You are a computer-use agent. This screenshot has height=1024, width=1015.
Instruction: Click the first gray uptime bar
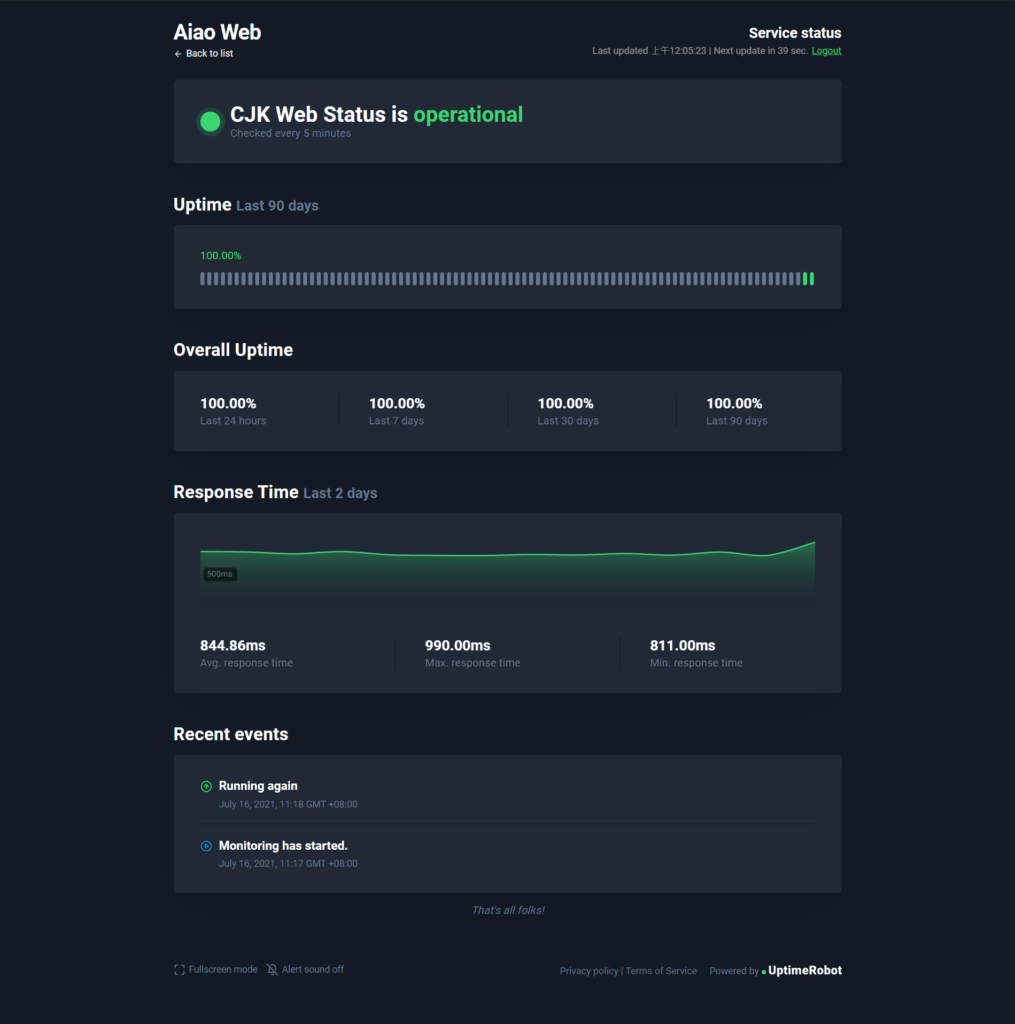(202, 279)
